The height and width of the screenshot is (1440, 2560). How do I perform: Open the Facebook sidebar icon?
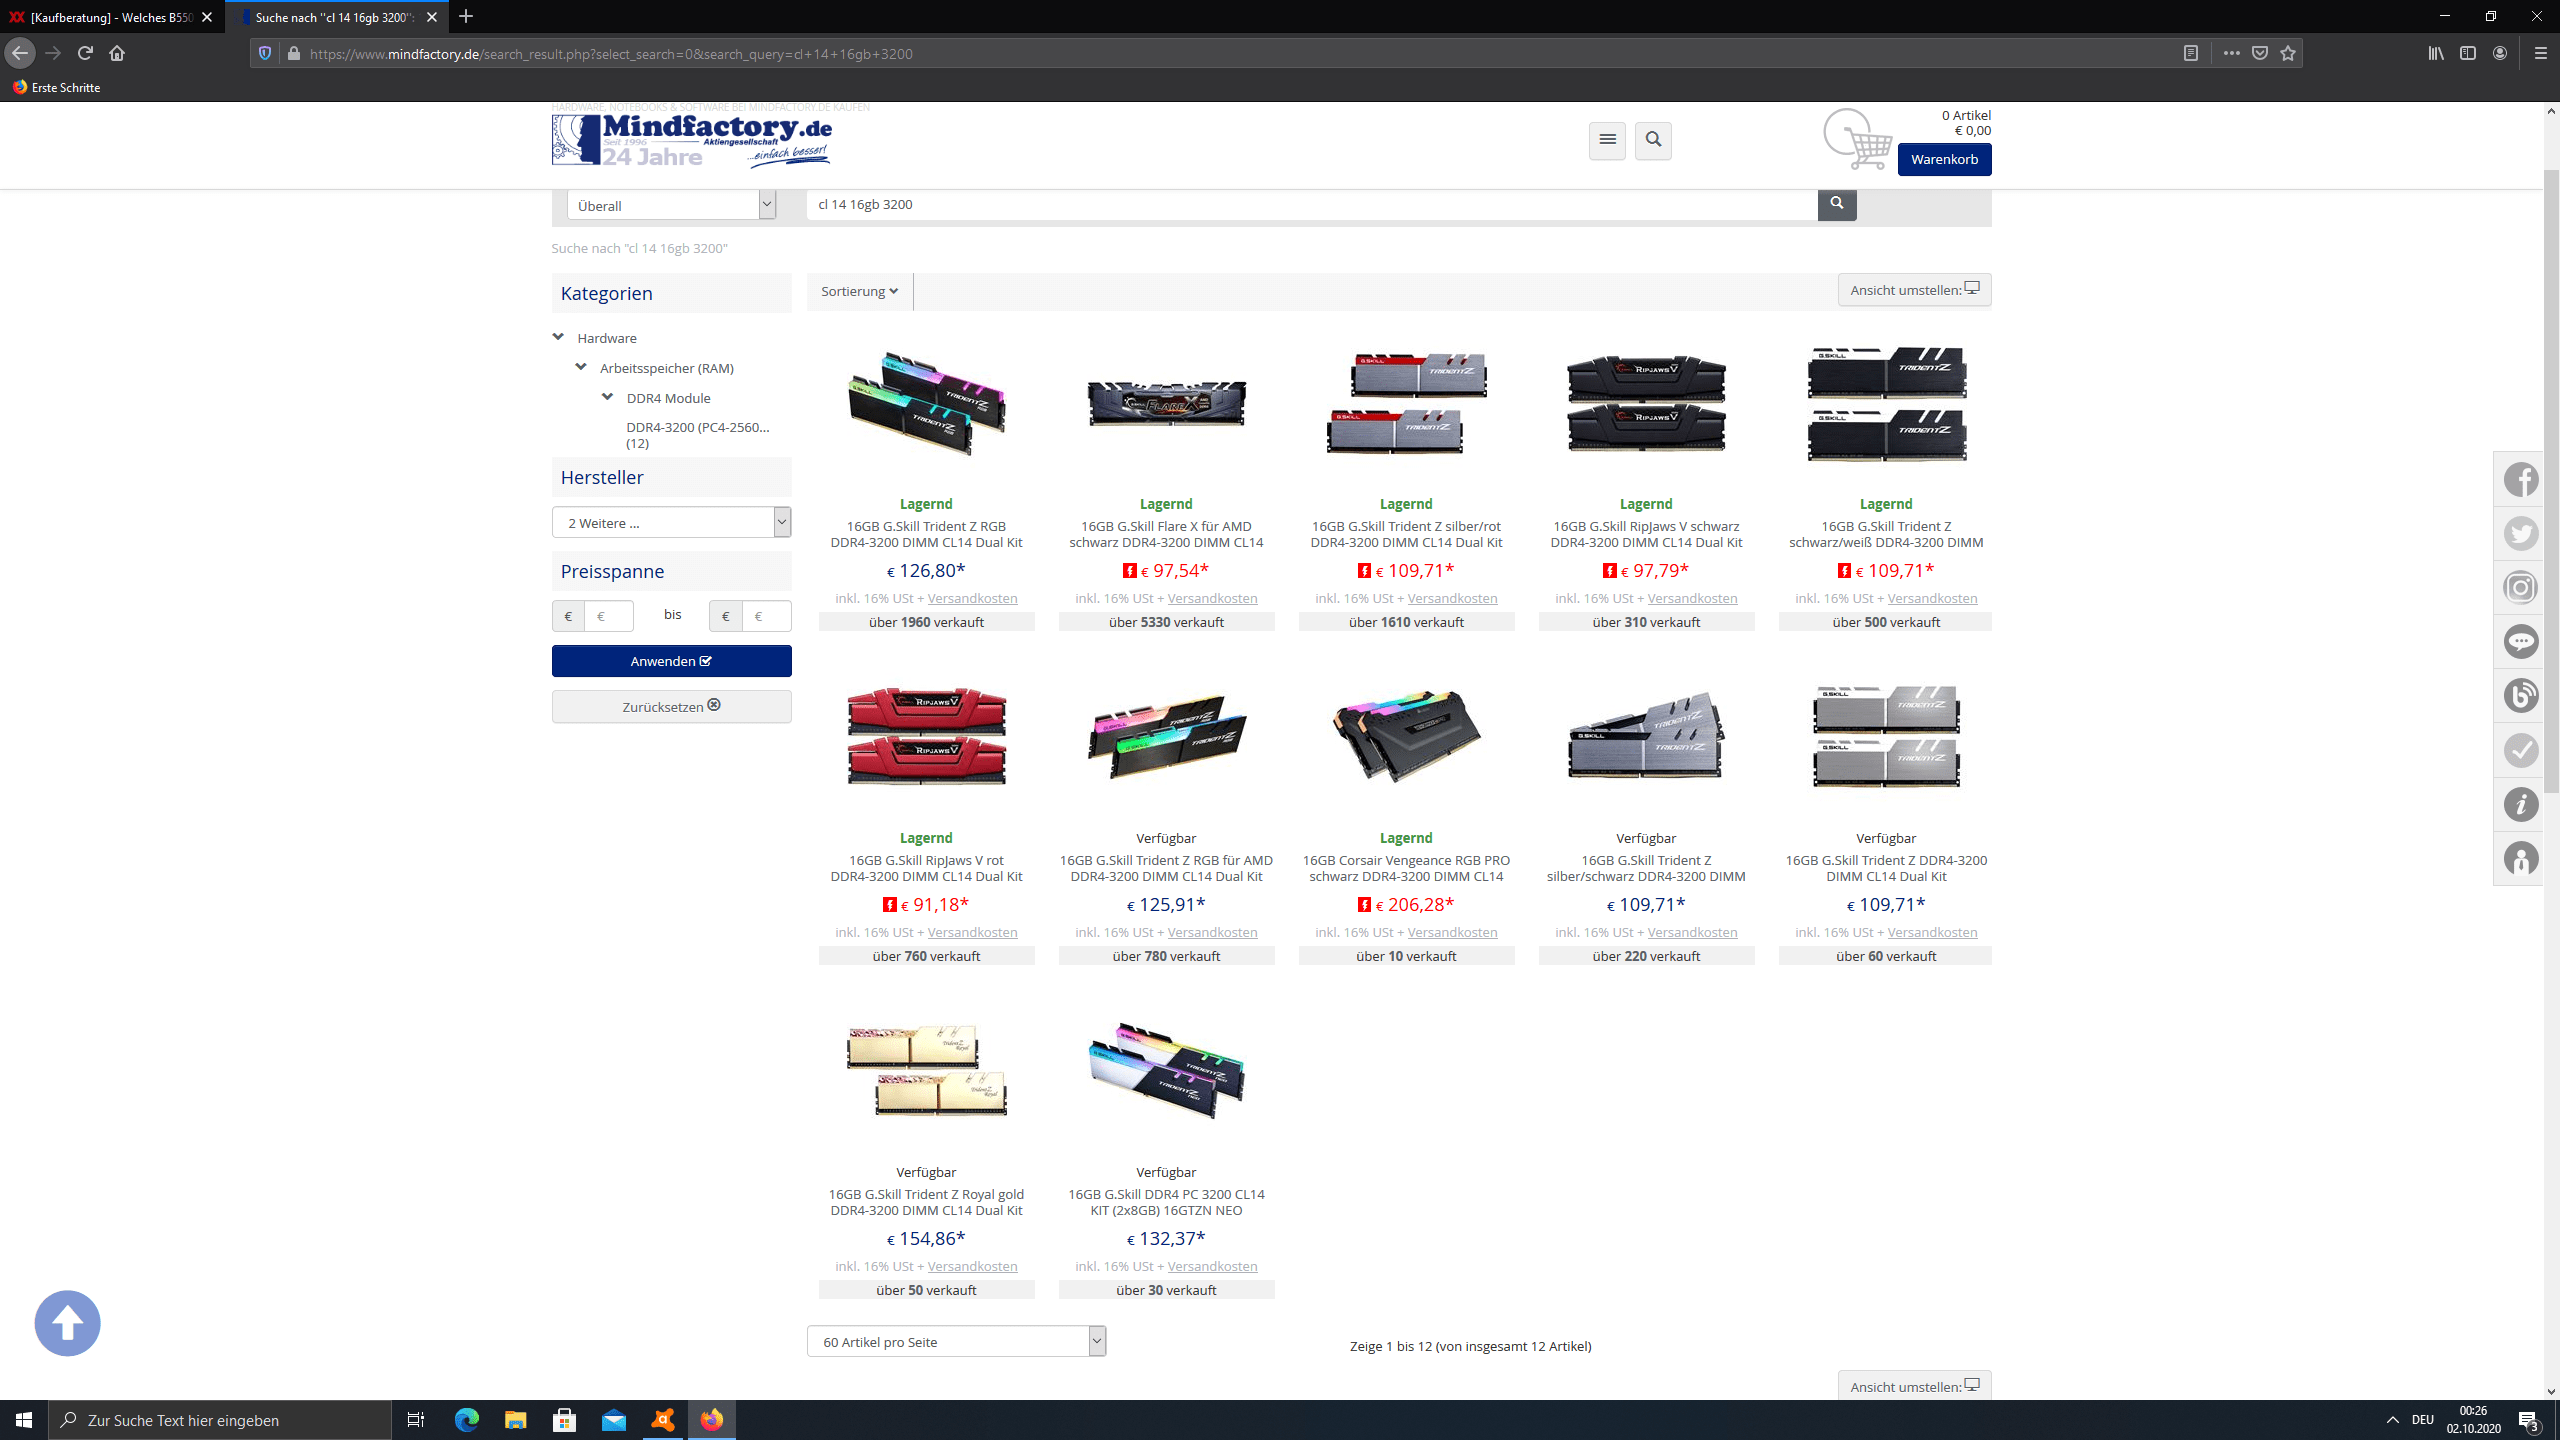pos(2520,480)
